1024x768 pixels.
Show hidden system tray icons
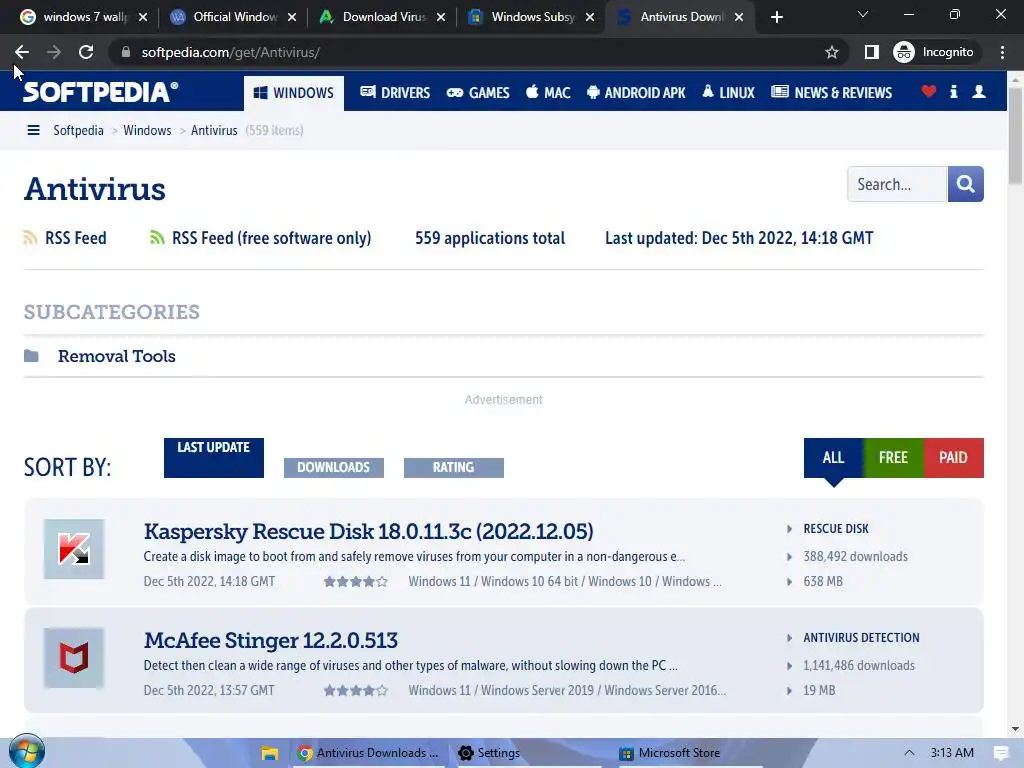(x=908, y=753)
